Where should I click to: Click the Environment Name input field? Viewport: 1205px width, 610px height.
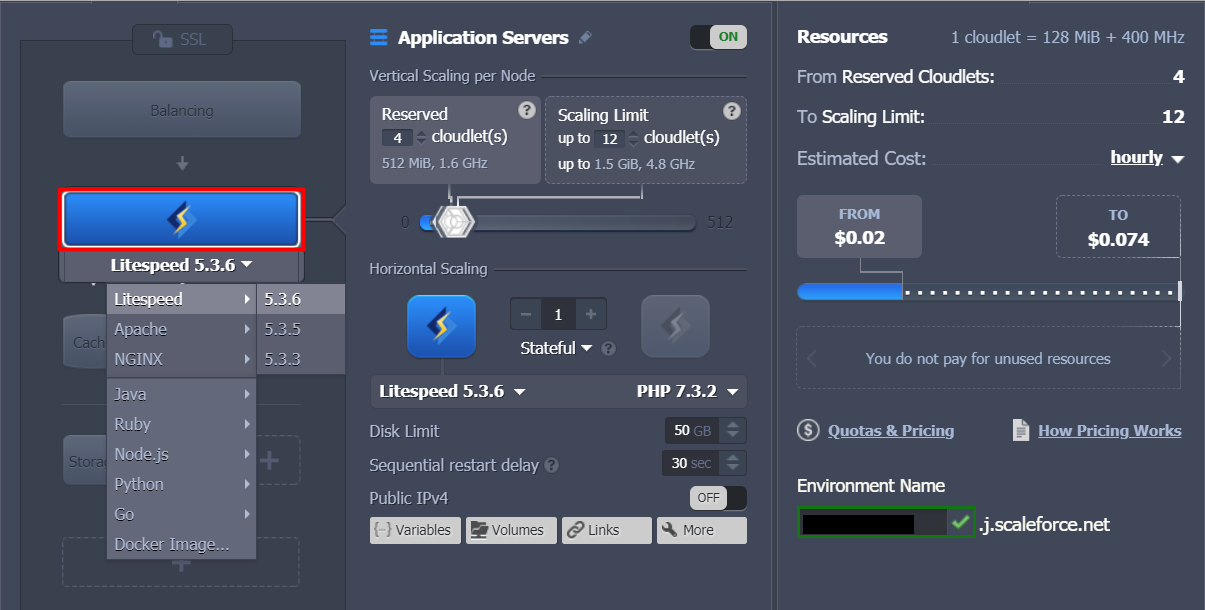click(872, 523)
